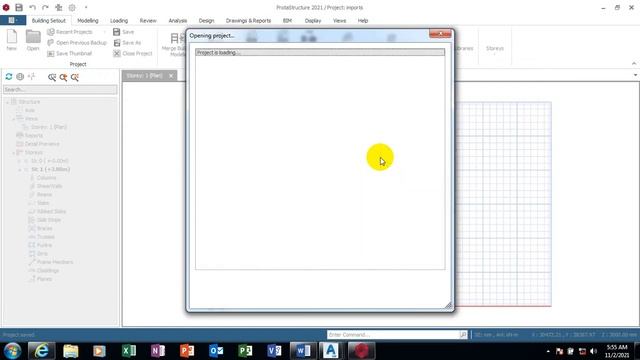640x360 pixels.
Task: Click the globe icon in the tree toolbar
Action: (x=20, y=76)
